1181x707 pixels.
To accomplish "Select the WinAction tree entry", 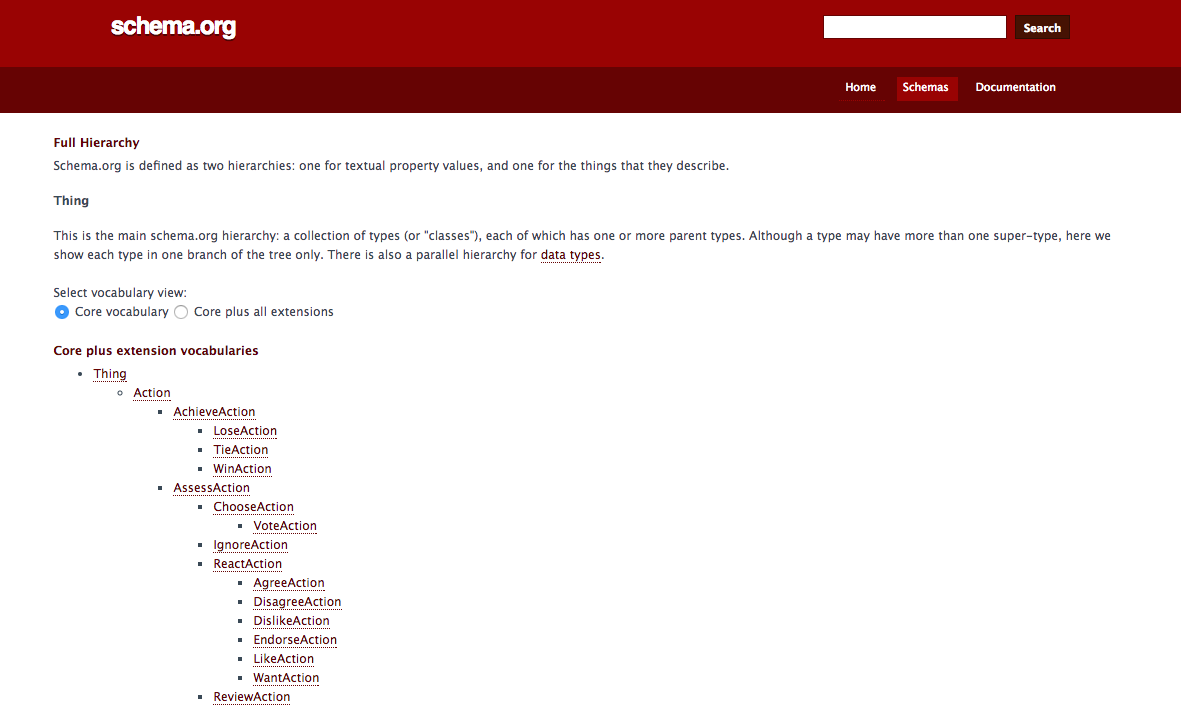I will [243, 468].
